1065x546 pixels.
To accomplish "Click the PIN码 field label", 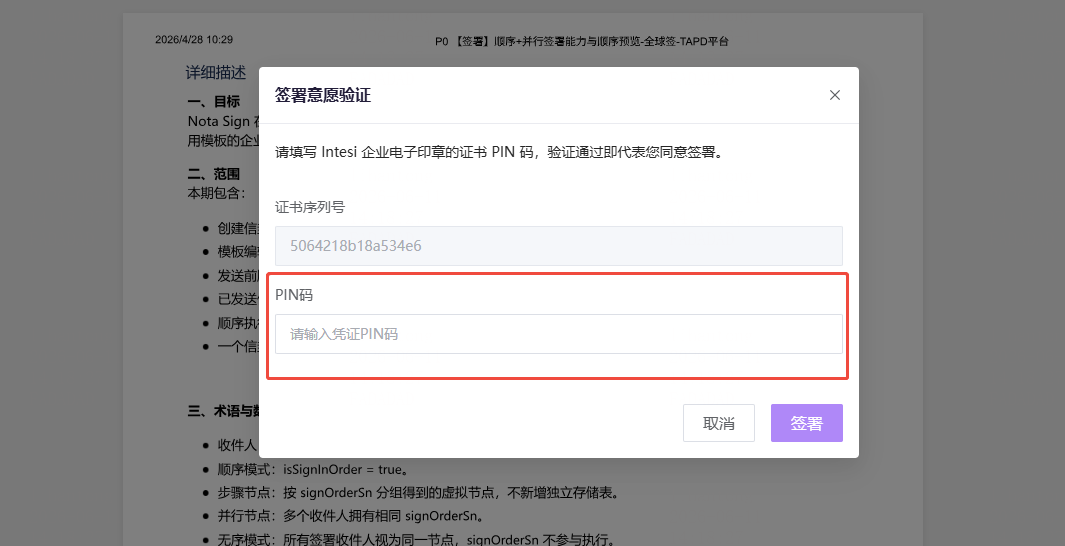I will click(x=294, y=295).
